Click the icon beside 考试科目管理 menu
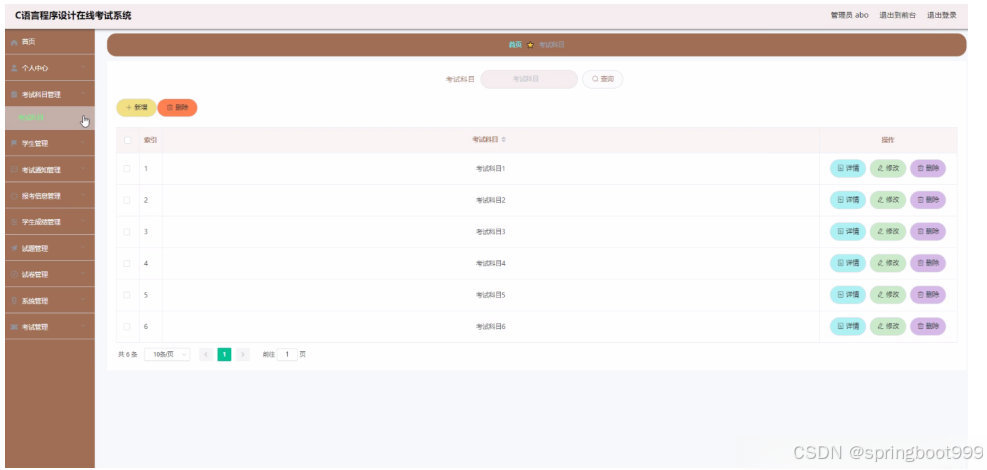Image resolution: width=987 pixels, height=470 pixels. coord(14,94)
